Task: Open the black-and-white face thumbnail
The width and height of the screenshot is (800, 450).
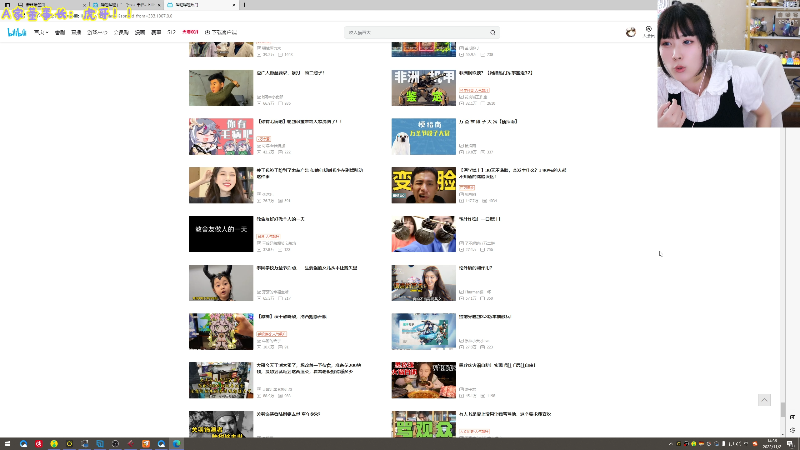Action: (221, 424)
